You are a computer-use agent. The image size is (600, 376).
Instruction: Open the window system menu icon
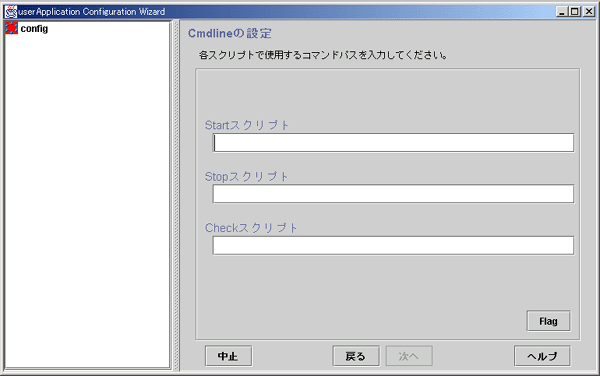click(10, 11)
